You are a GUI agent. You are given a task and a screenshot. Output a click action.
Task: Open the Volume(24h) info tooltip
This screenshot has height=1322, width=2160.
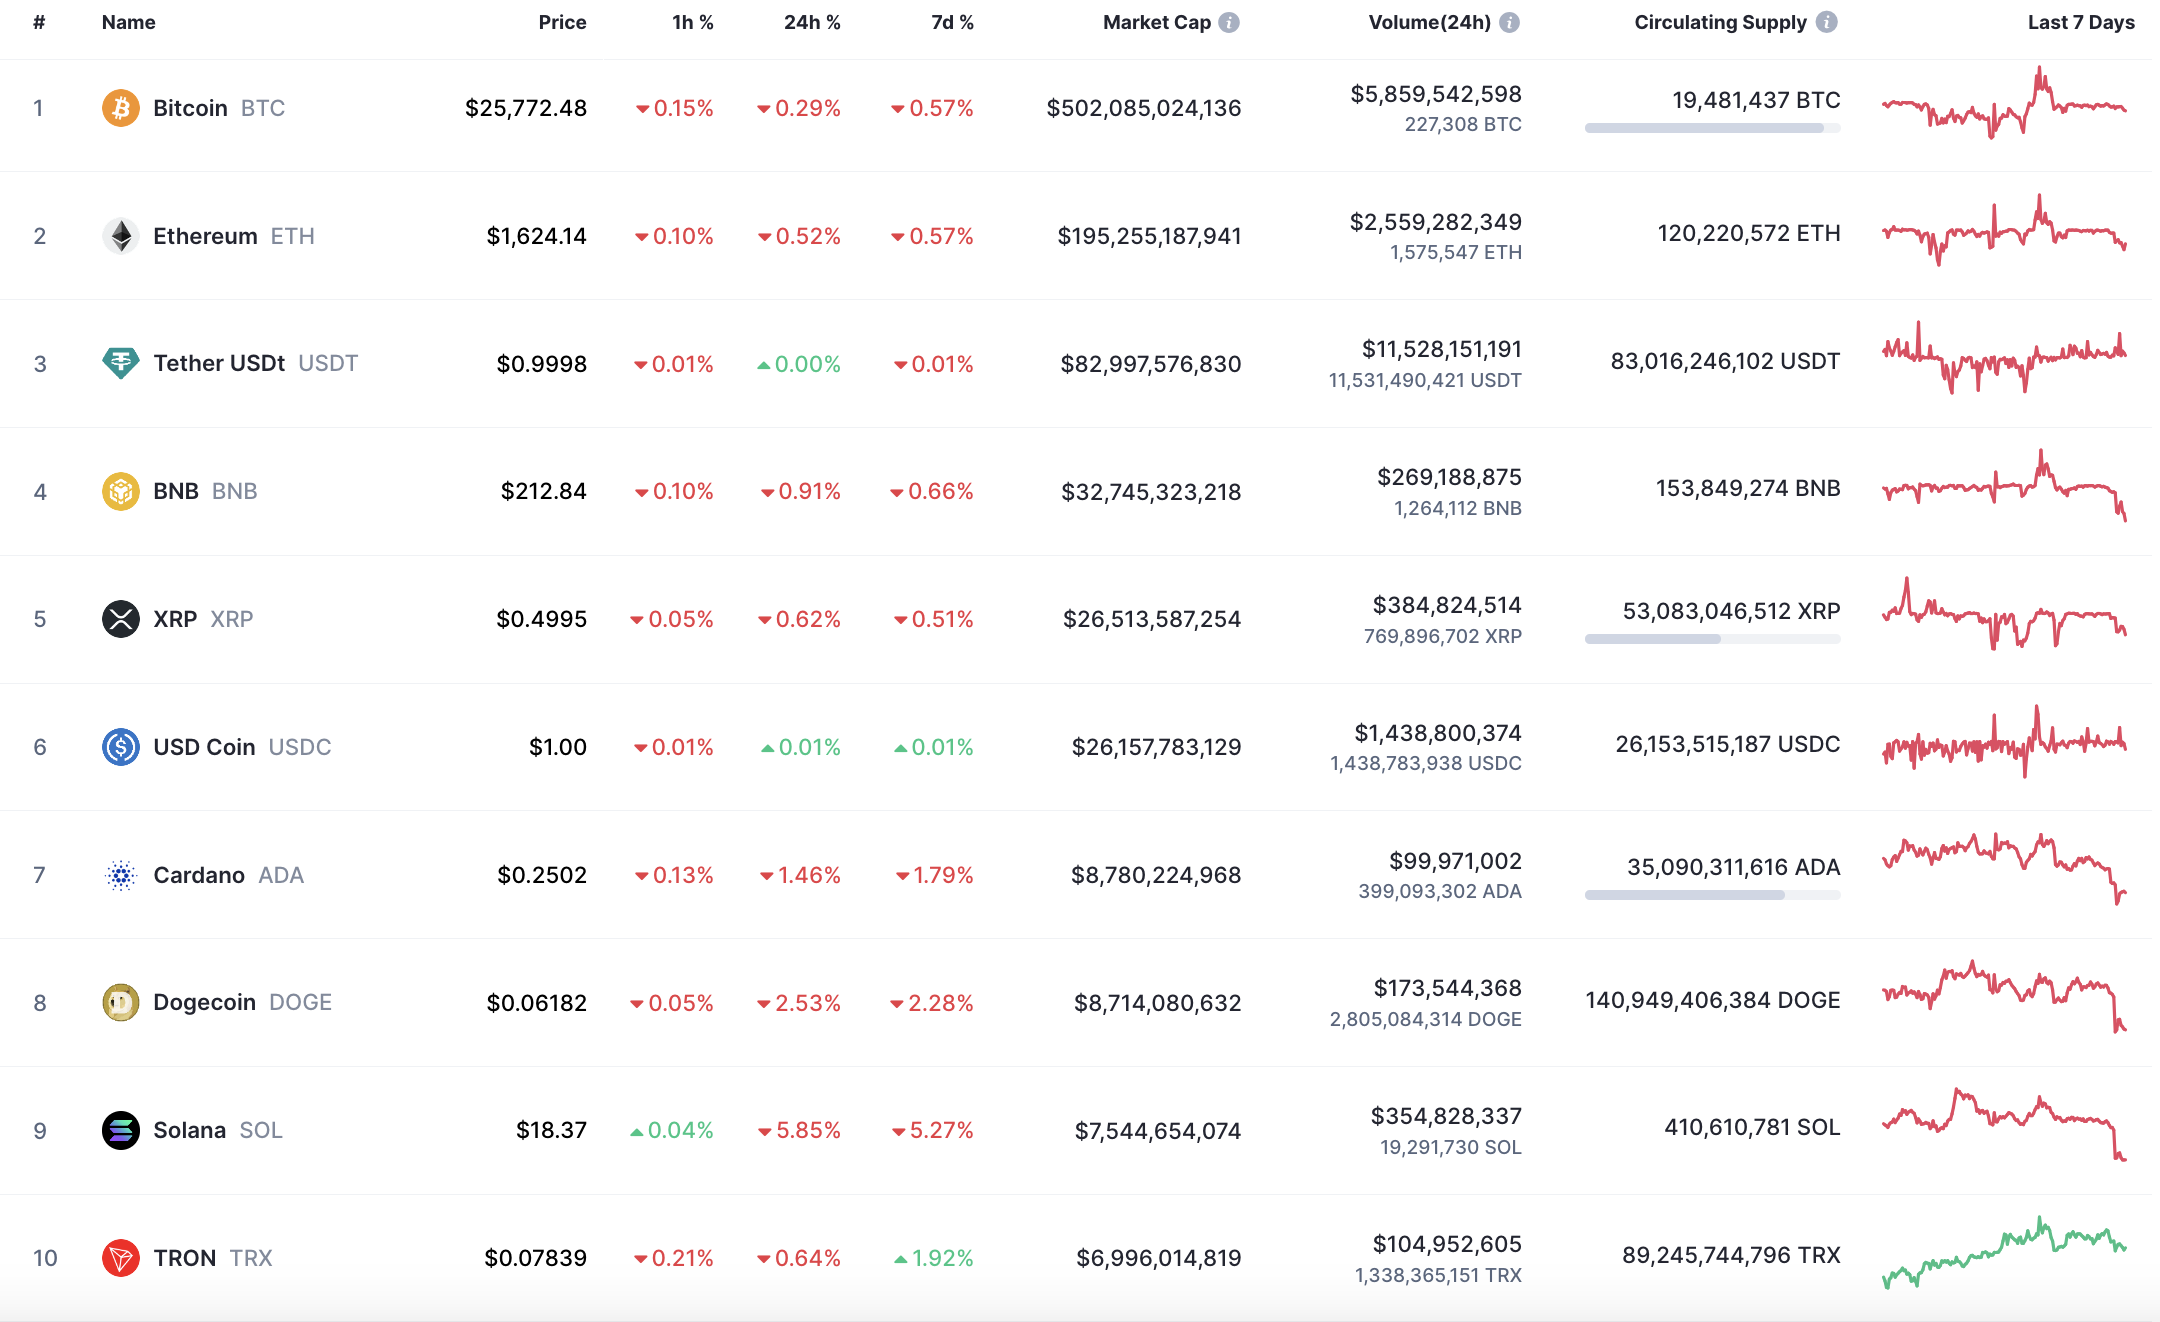coord(1508,21)
